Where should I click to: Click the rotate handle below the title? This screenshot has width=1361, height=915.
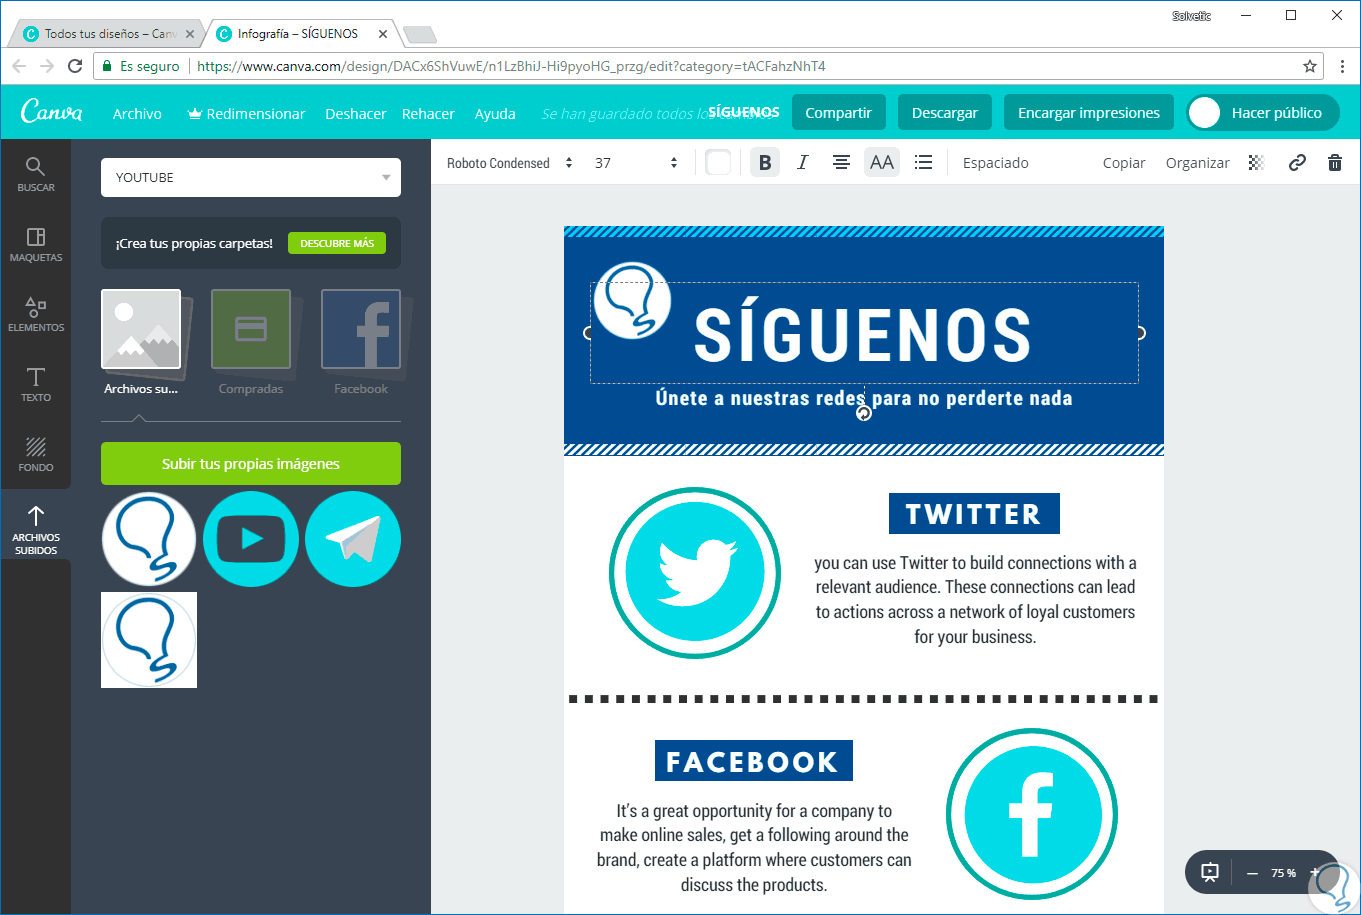pyautogui.click(x=864, y=413)
